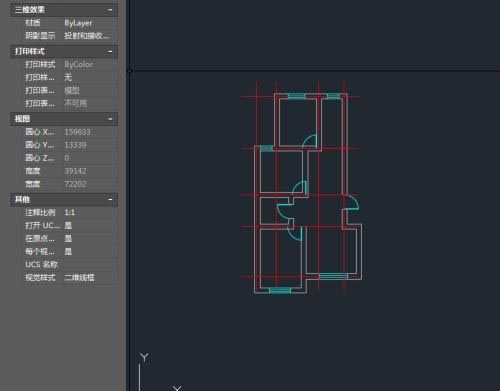500x391 pixels.
Task: Open the 打开 UC... 是 value
Action: pos(90,225)
